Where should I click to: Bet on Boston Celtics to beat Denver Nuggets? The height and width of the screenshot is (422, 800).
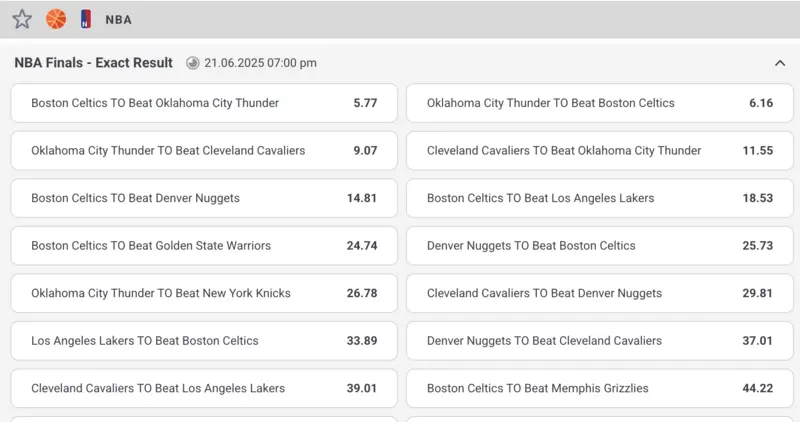[x=204, y=198]
